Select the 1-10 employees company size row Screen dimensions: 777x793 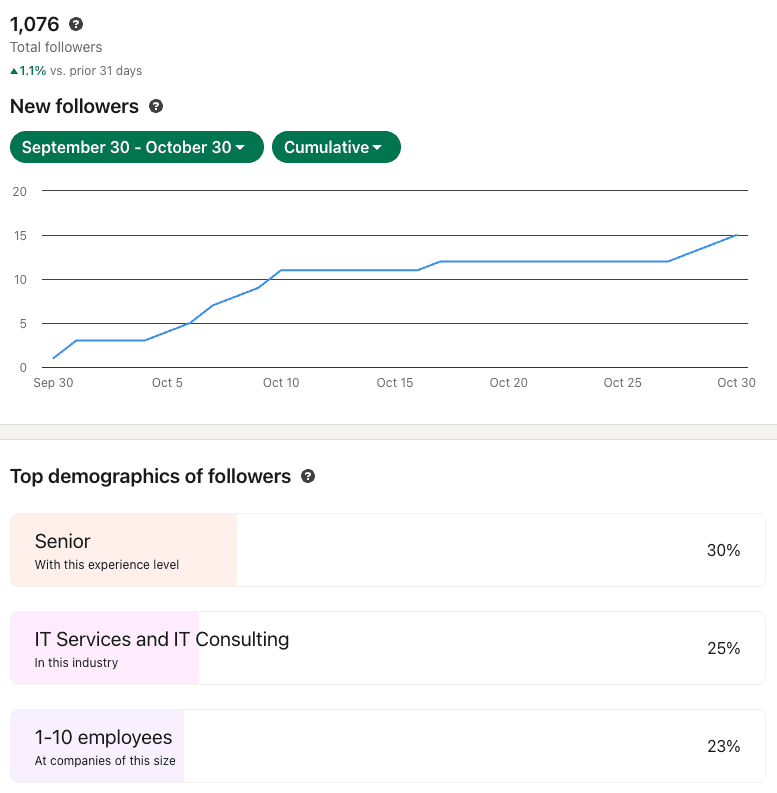coord(387,746)
